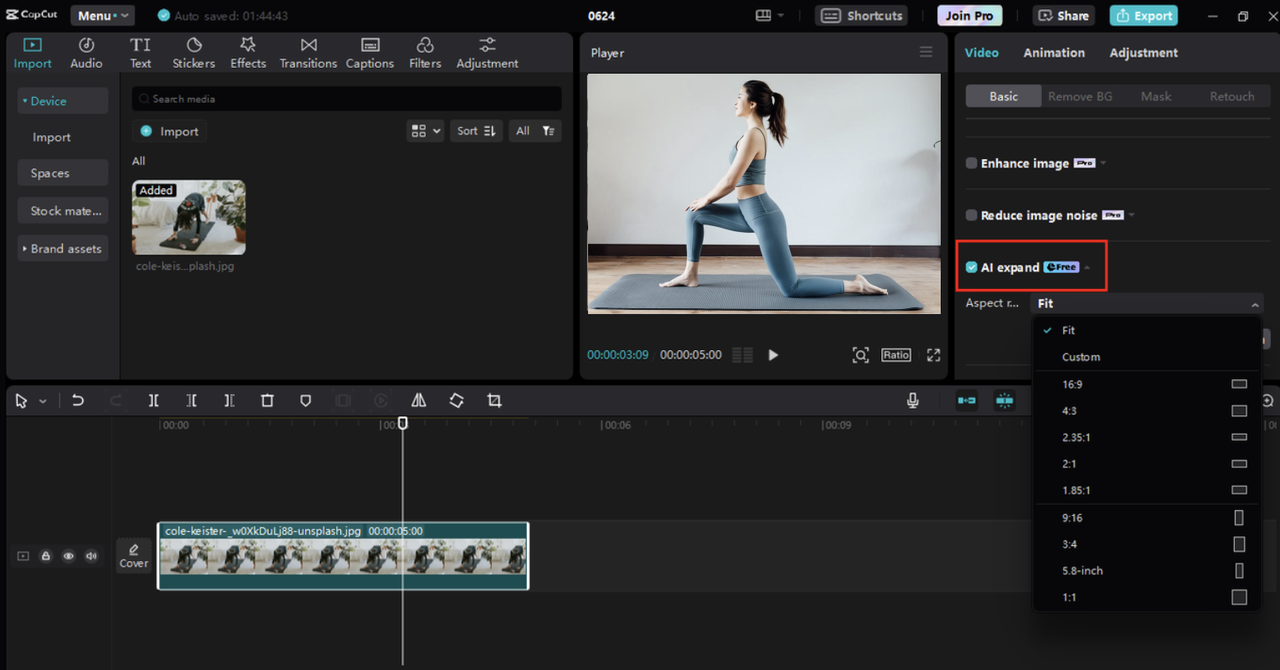Open the Stickers panel

[194, 53]
